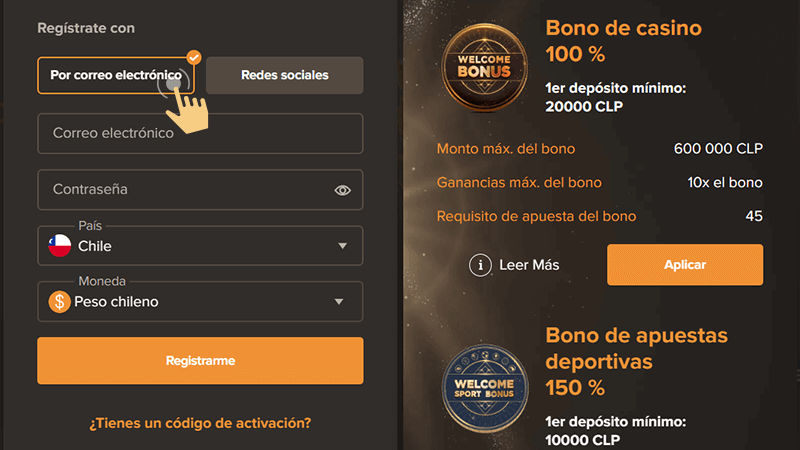
Task: Click the Registrarme button
Action: [200, 361]
